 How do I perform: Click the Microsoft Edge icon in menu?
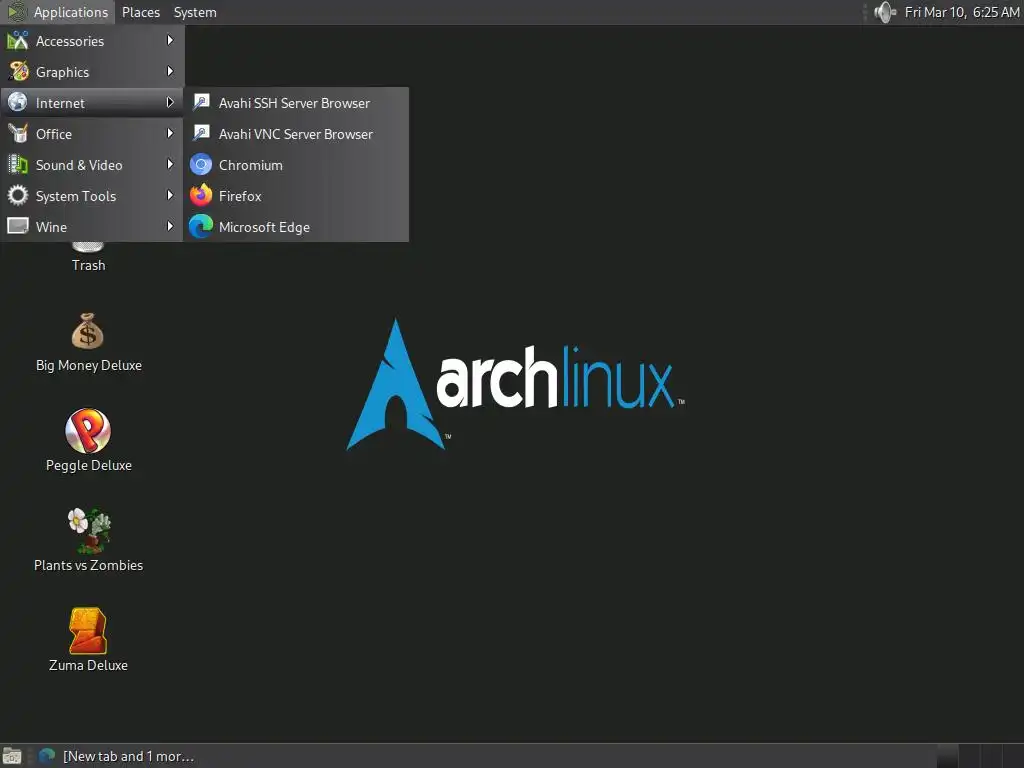click(201, 227)
